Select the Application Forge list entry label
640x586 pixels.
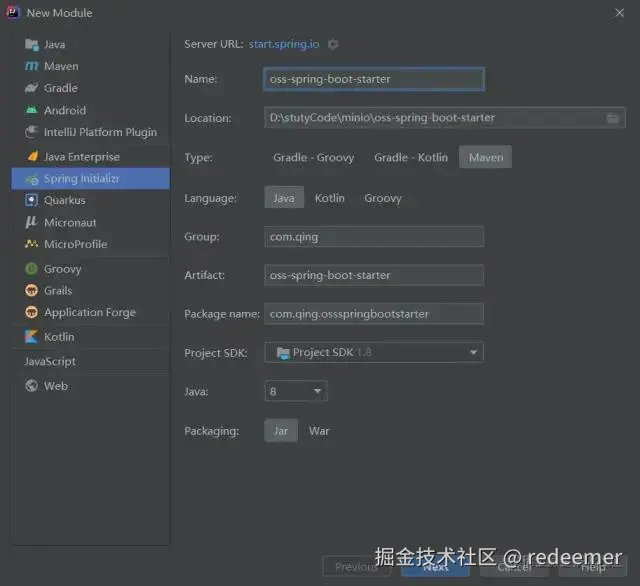coord(90,313)
